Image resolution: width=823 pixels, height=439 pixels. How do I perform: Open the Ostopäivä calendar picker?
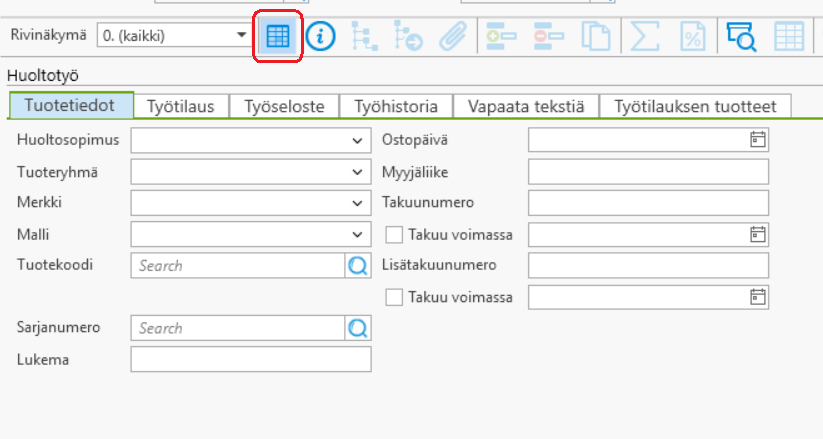(x=757, y=140)
